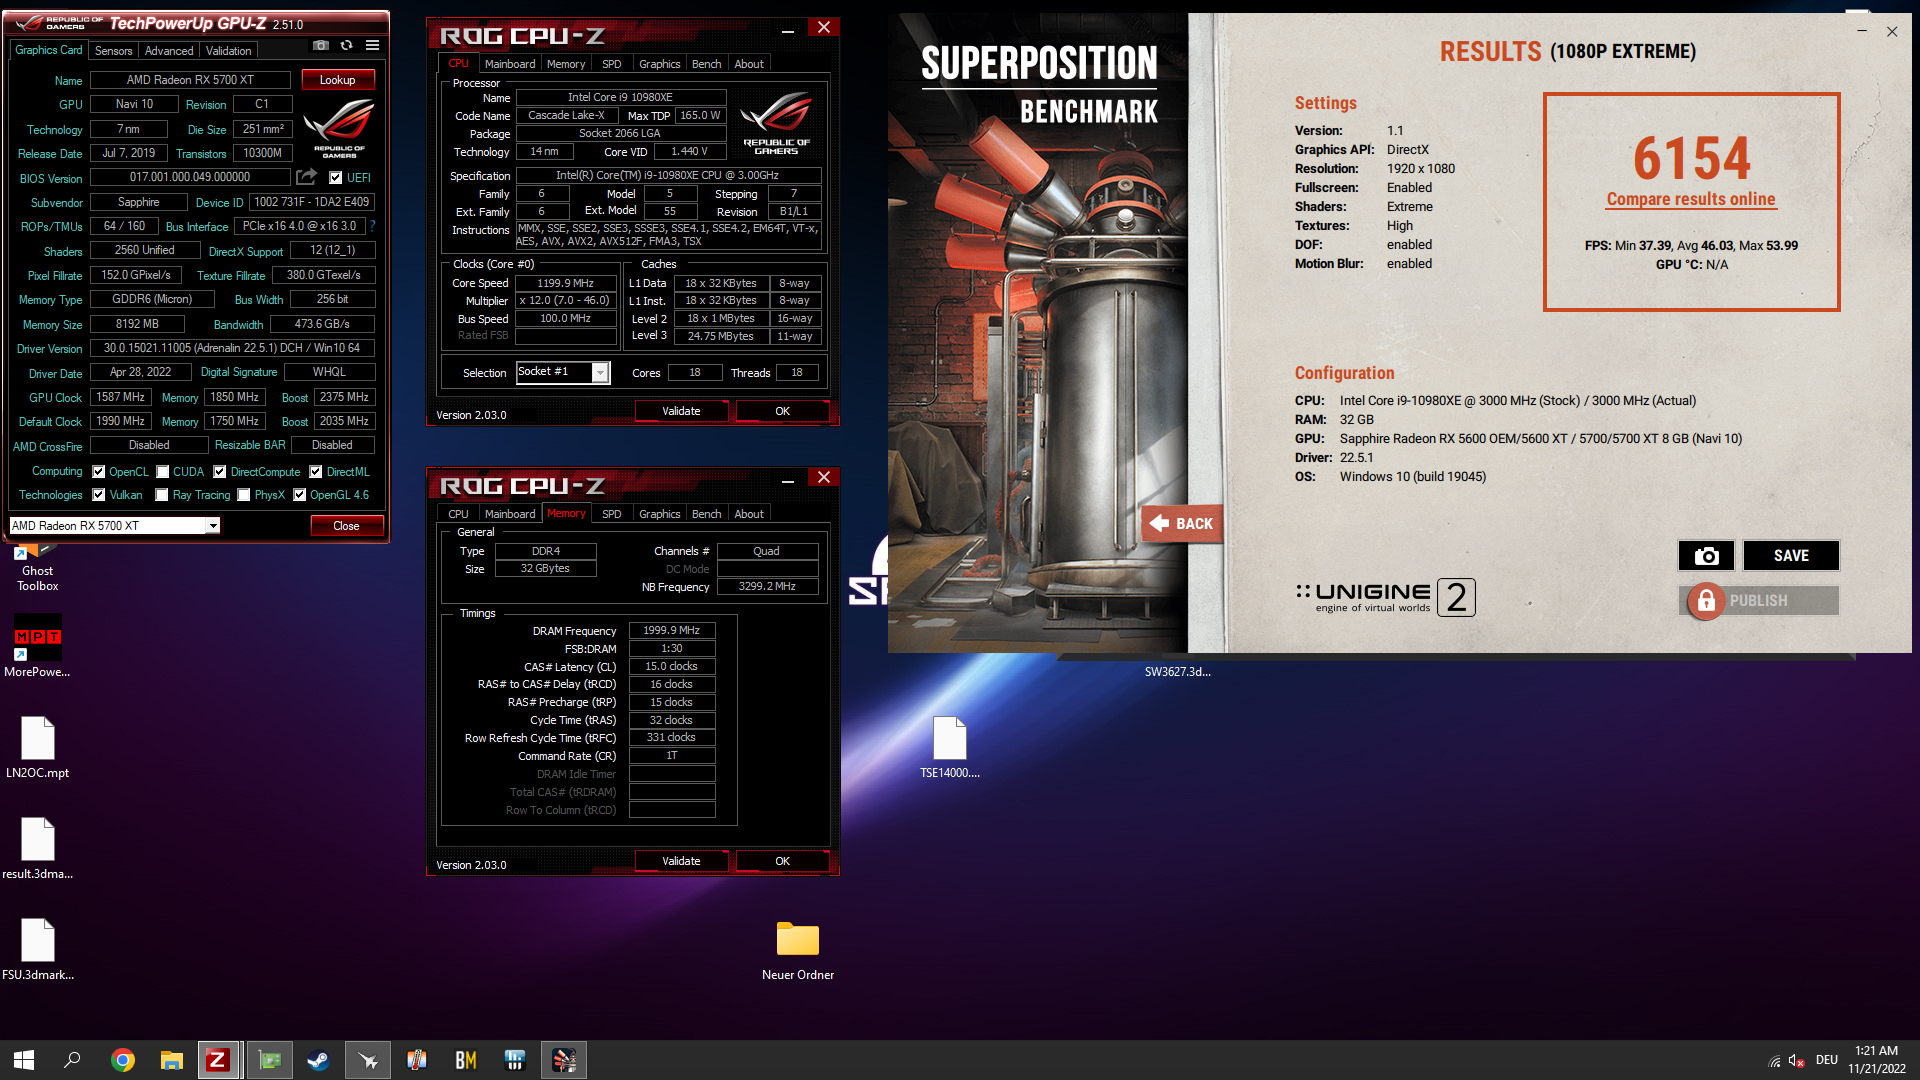
Task: Toggle the DirectCompute checkbox
Action: (x=220, y=471)
